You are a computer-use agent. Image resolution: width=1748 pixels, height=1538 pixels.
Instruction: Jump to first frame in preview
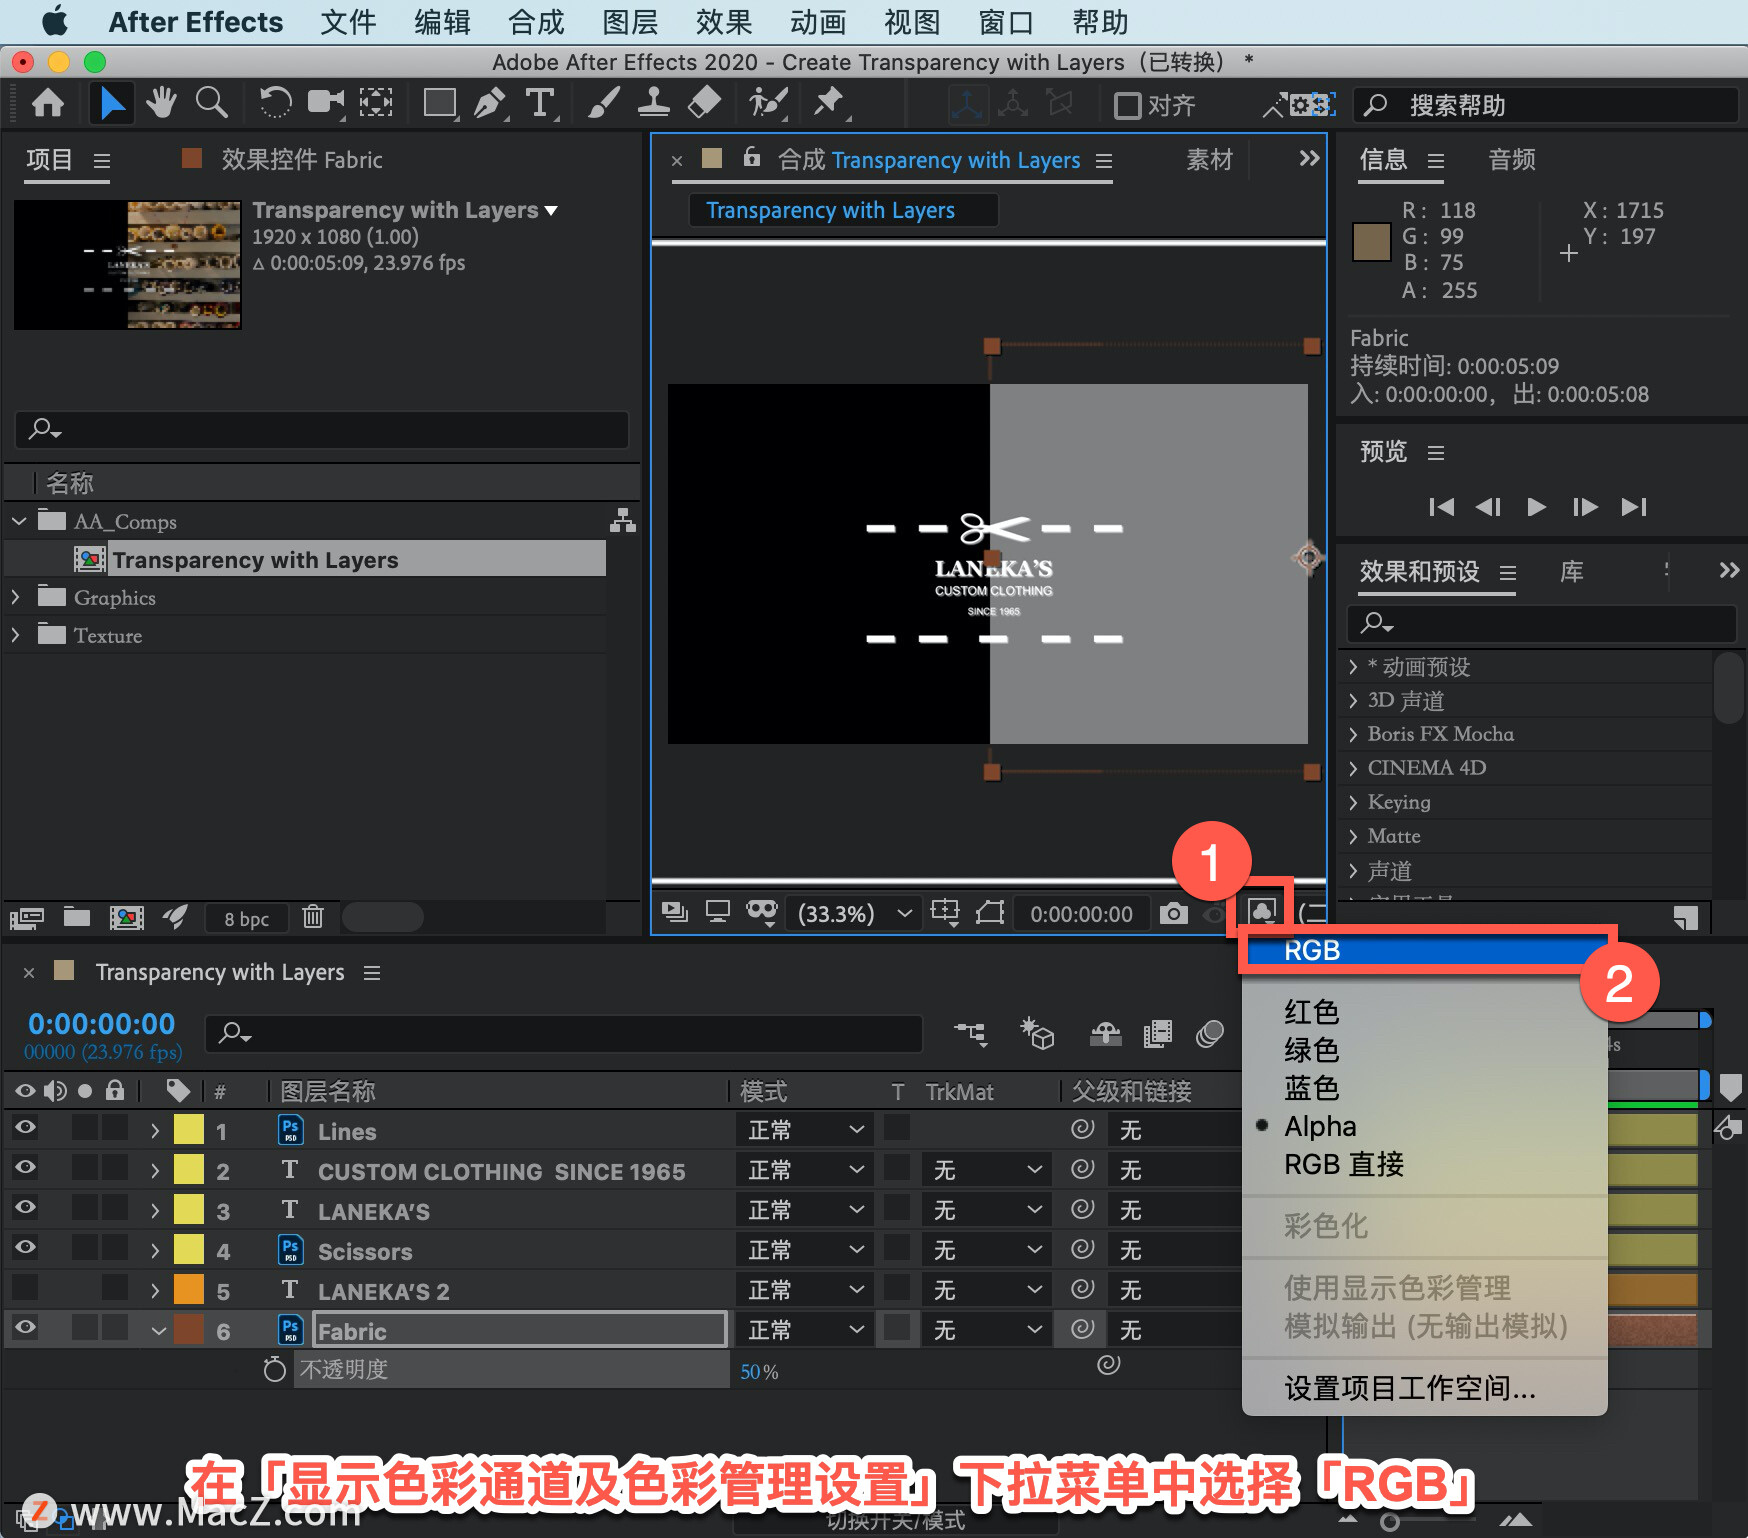pos(1441,507)
